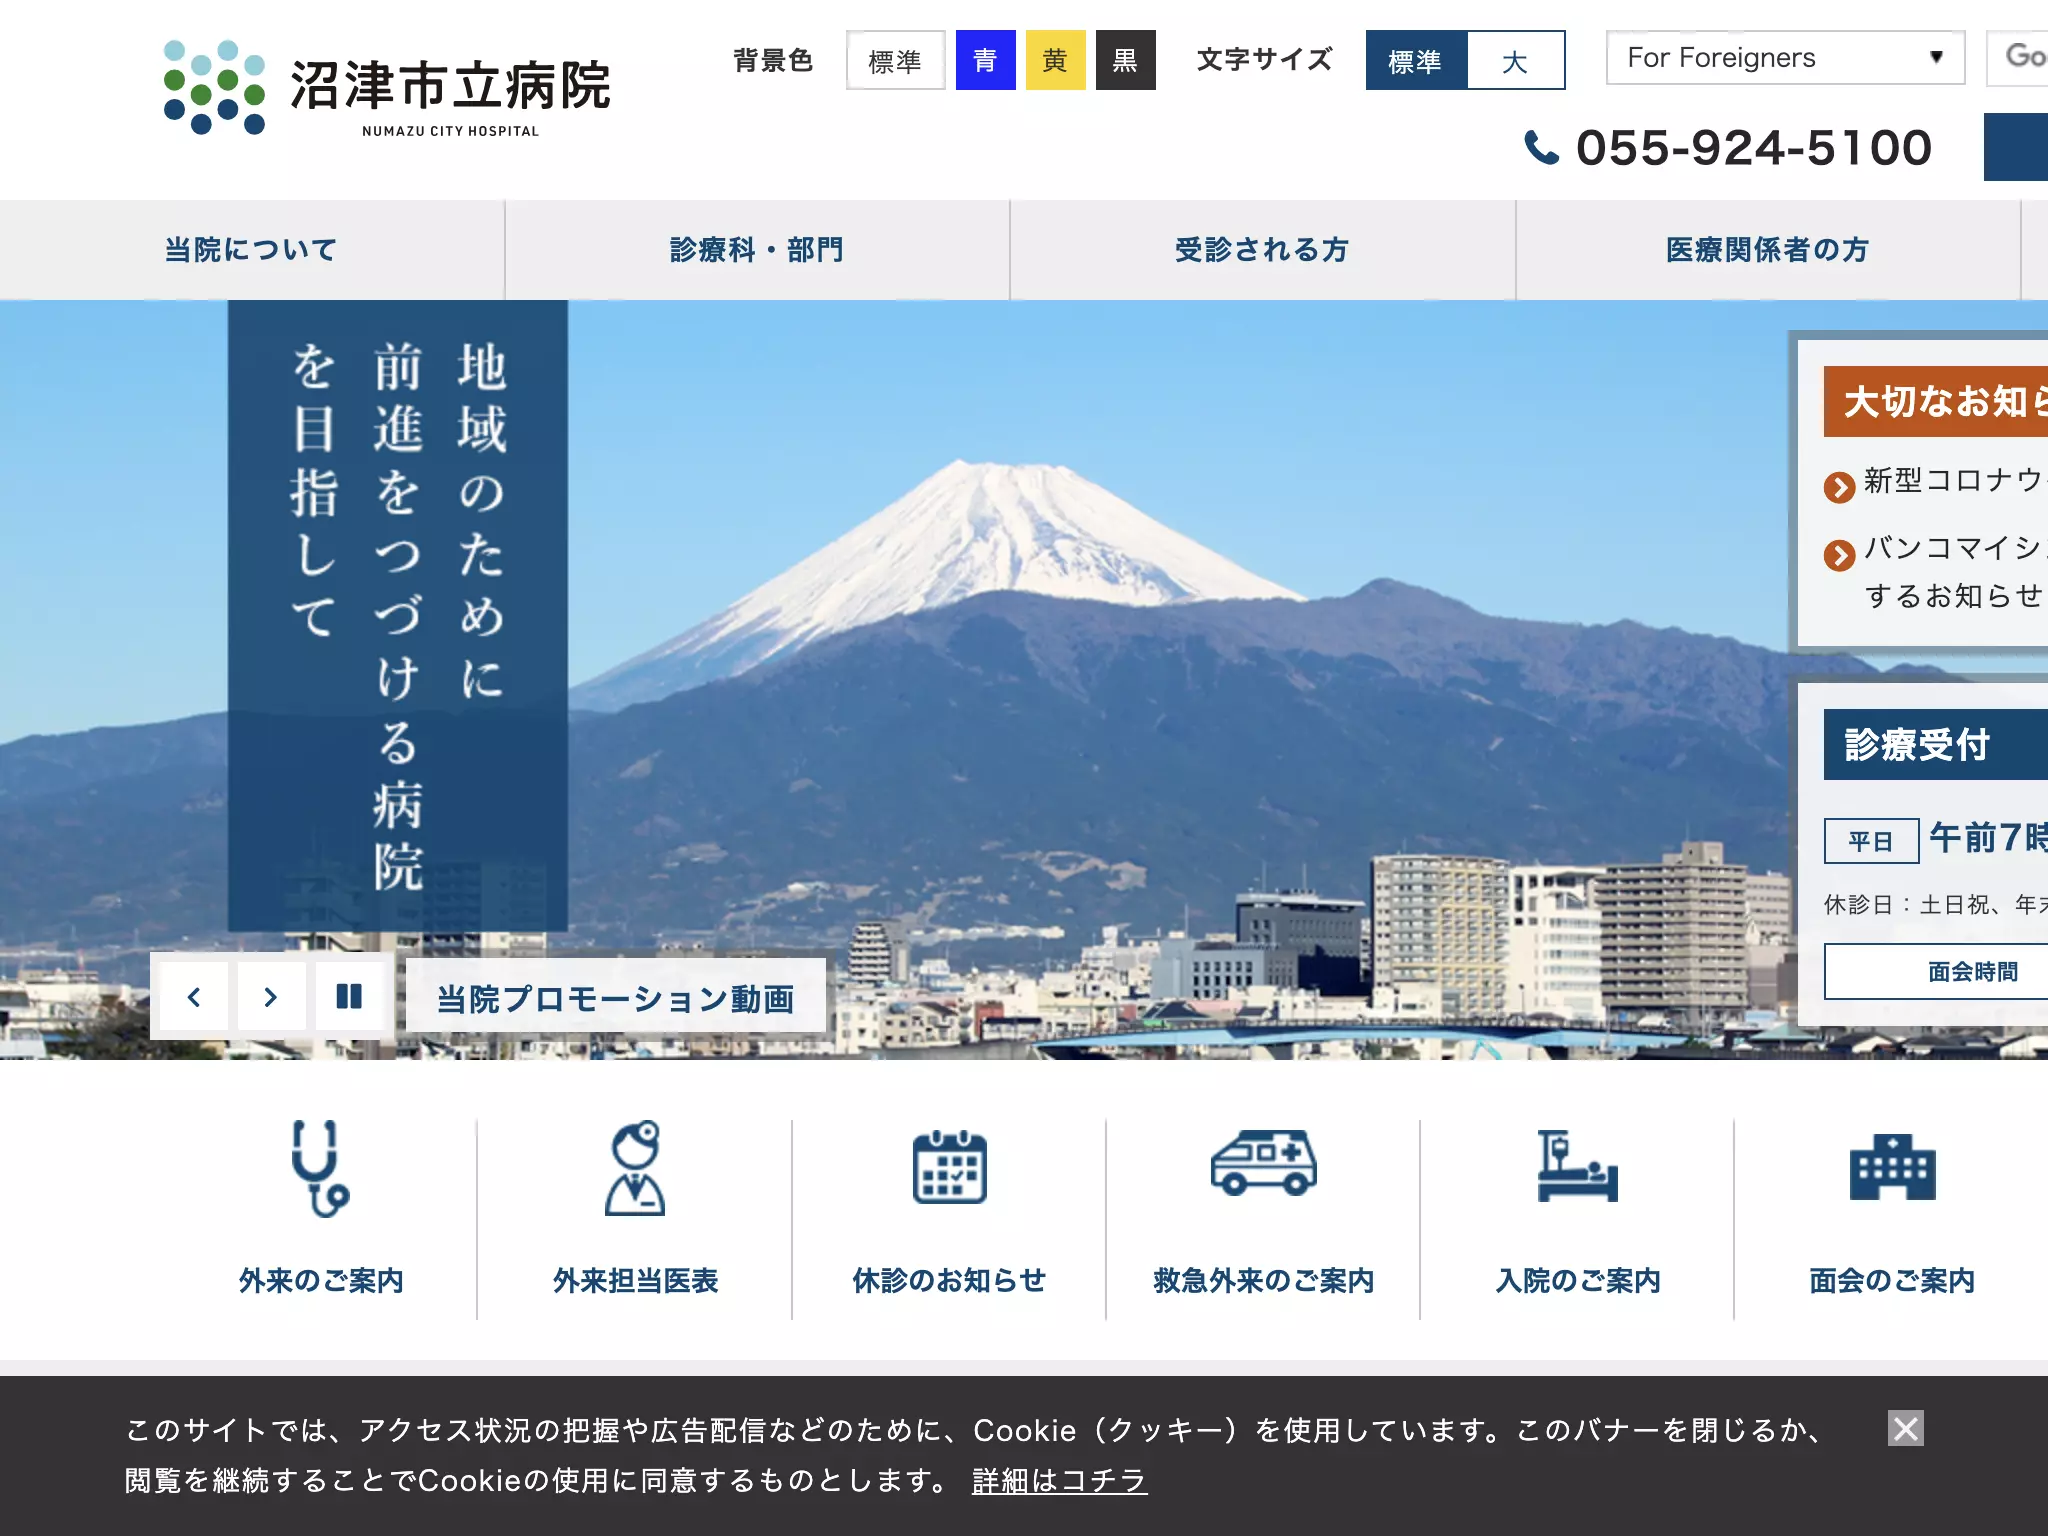Open the calendar icon for 休診のお知らせ
The image size is (2048, 1536).
(x=949, y=1167)
